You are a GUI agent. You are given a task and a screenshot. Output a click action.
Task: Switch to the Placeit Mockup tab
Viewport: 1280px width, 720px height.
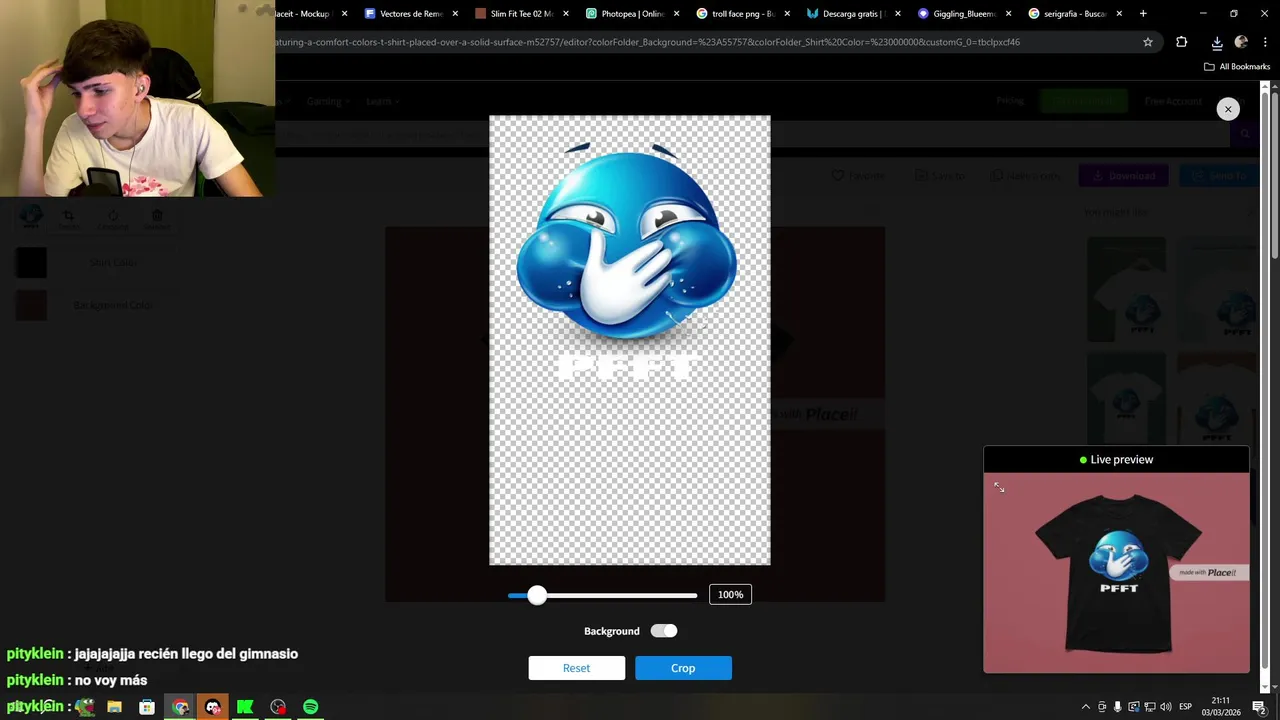(313, 14)
